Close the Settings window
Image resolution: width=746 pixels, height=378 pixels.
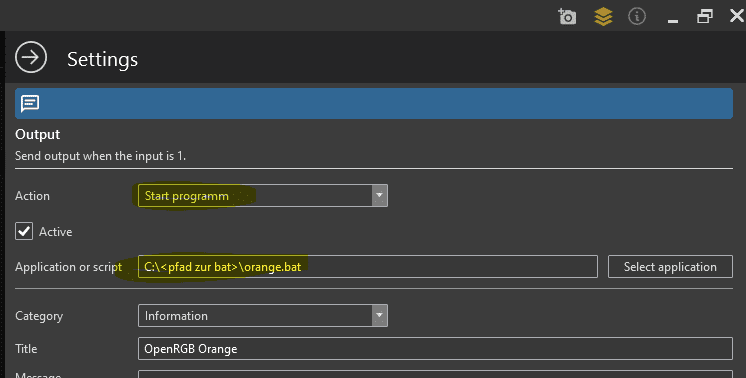click(737, 16)
